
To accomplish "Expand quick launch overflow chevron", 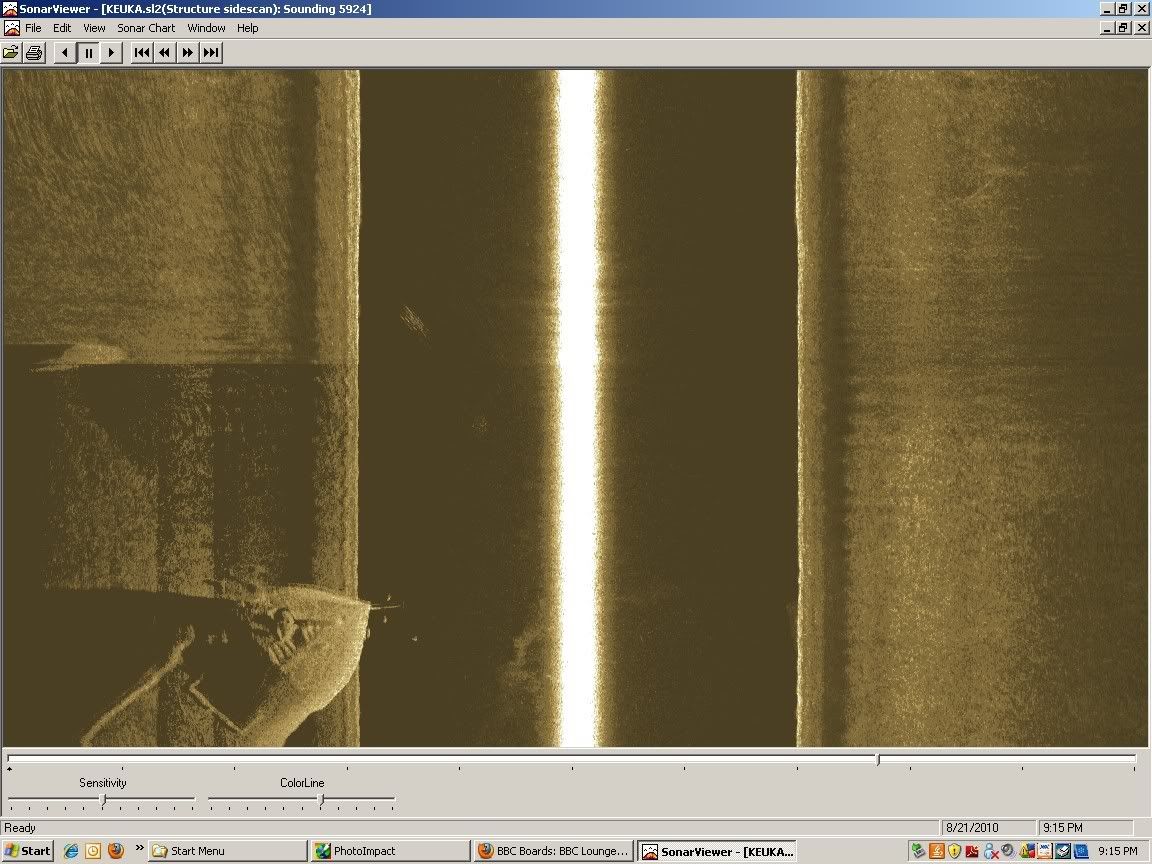I will tap(139, 848).
